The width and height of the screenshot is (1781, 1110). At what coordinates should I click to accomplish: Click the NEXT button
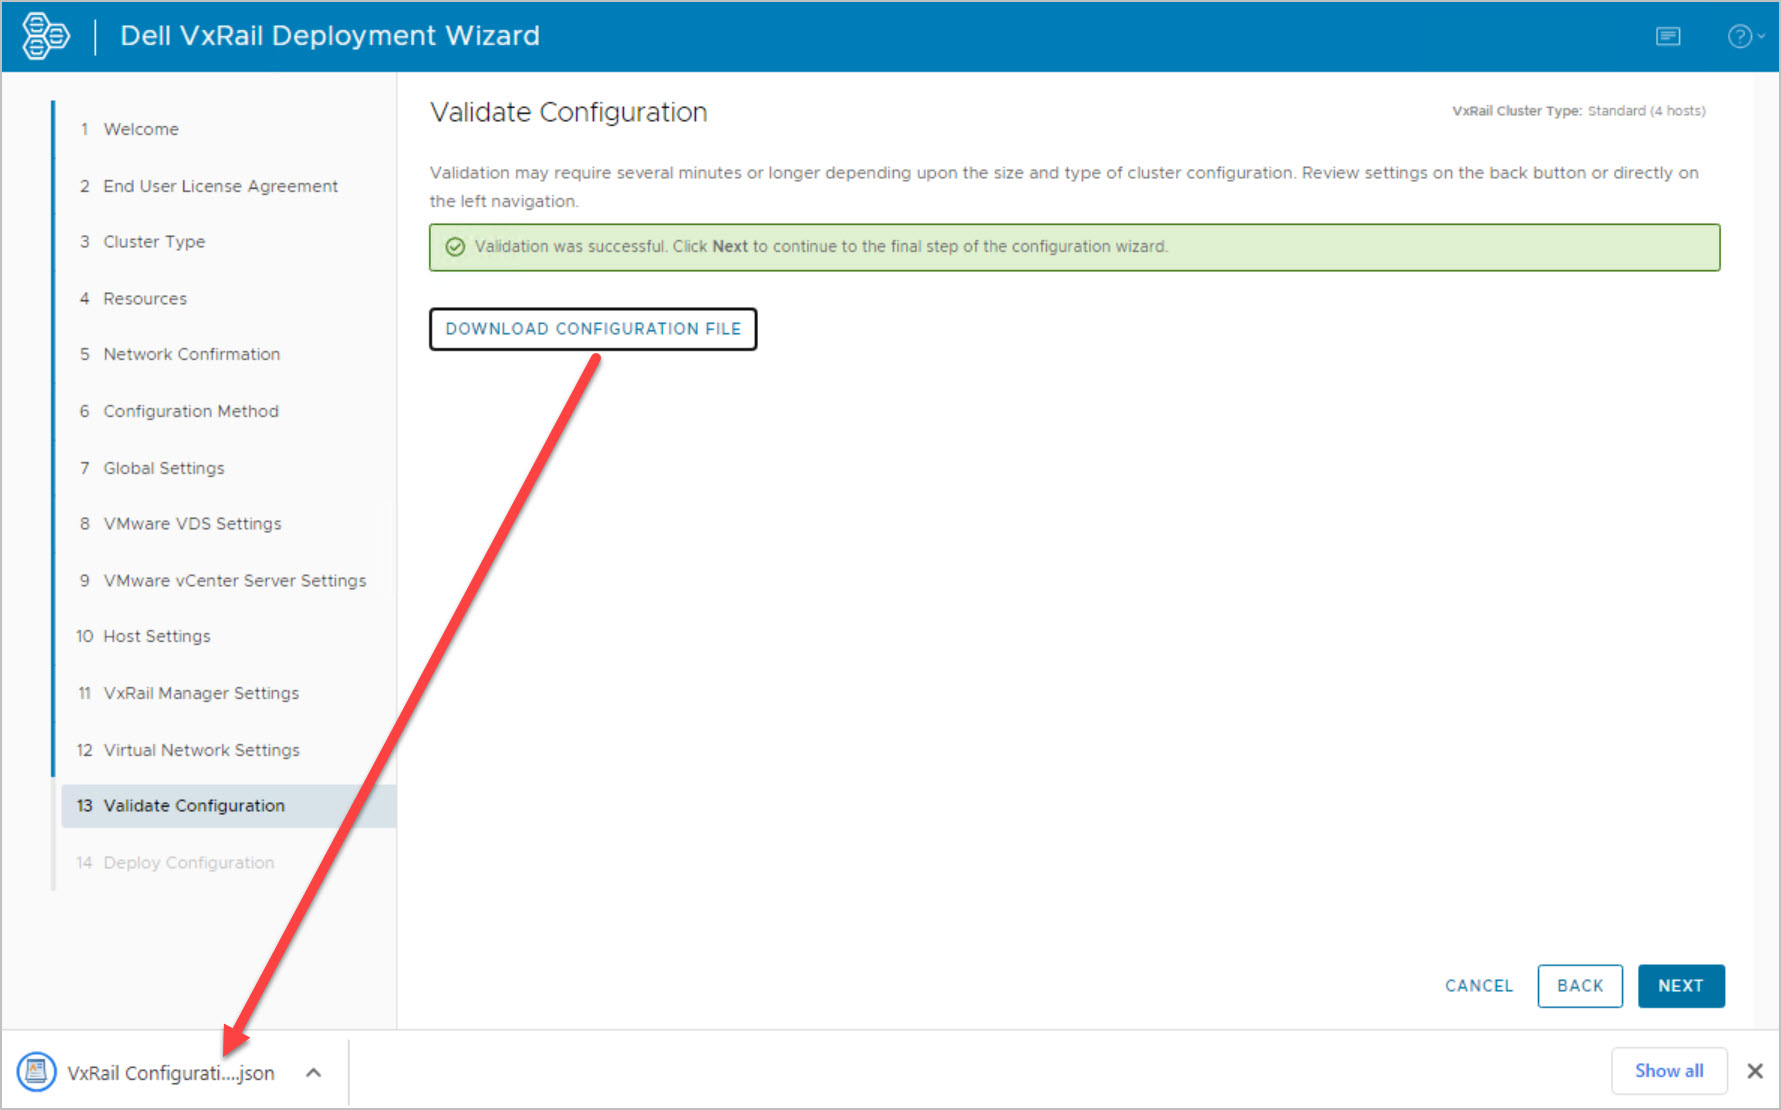[1681, 986]
